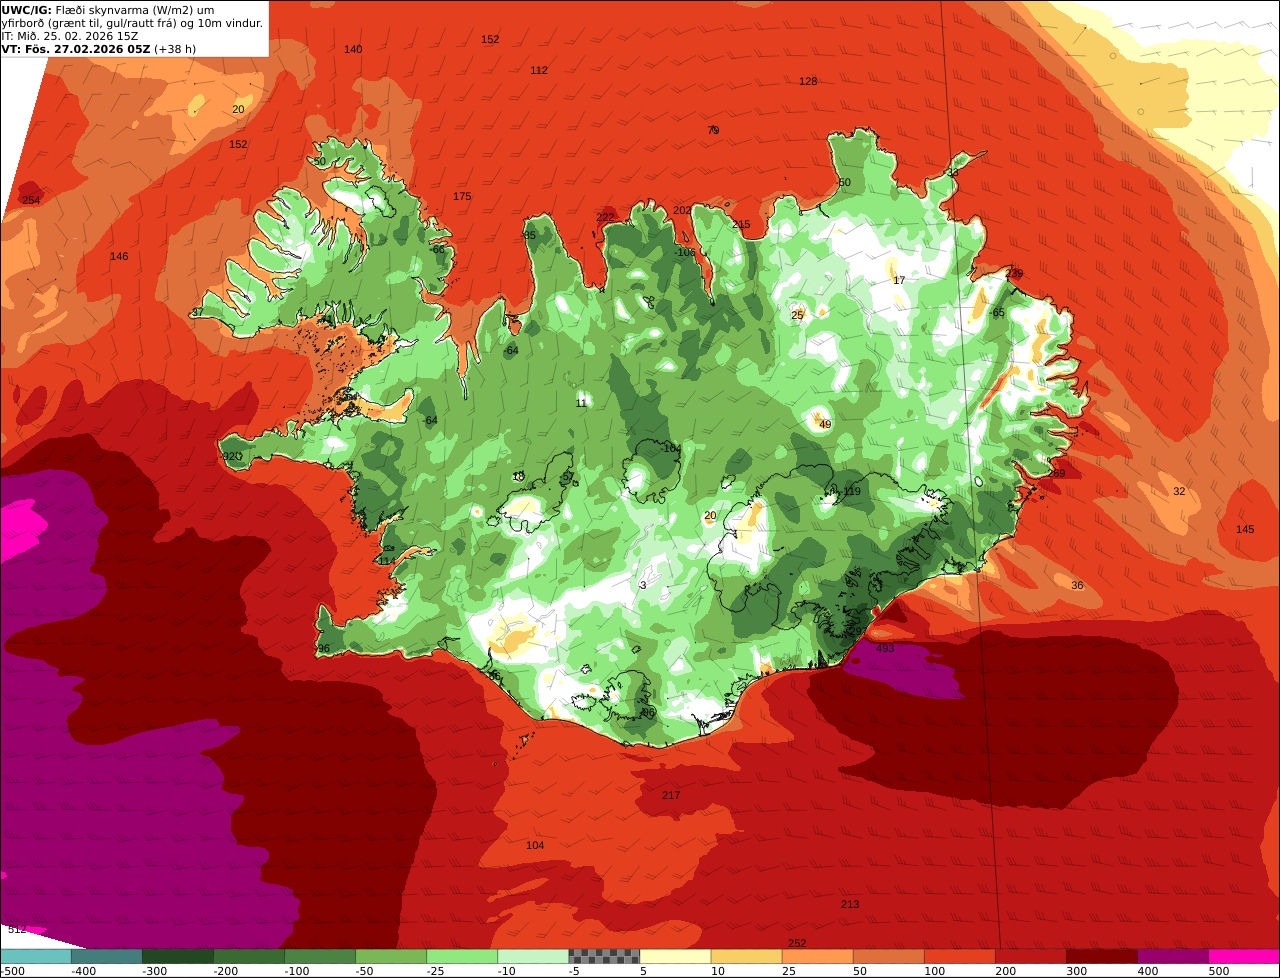The height and width of the screenshot is (978, 1280).
Task: Click the '289' value off the southeast coast
Action: [x=1056, y=474]
